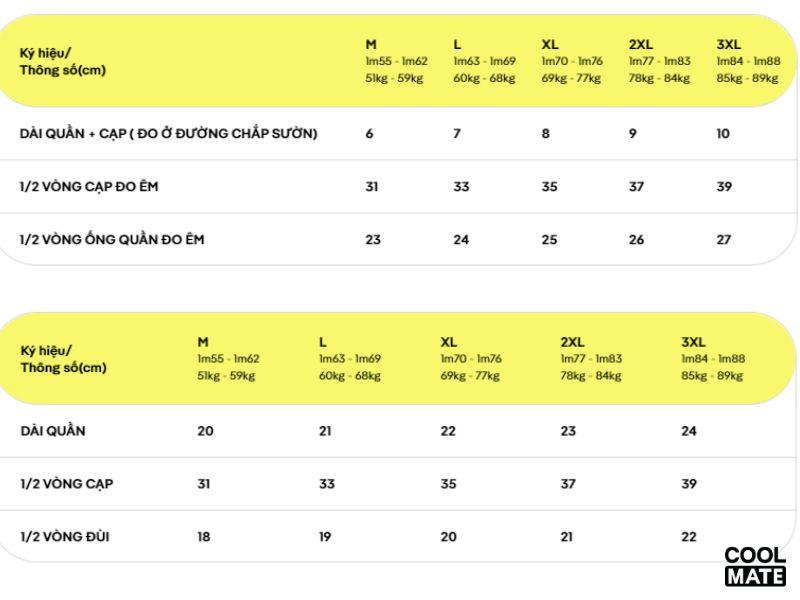
Task: Click value 6 under the M column
Action: pos(369,133)
